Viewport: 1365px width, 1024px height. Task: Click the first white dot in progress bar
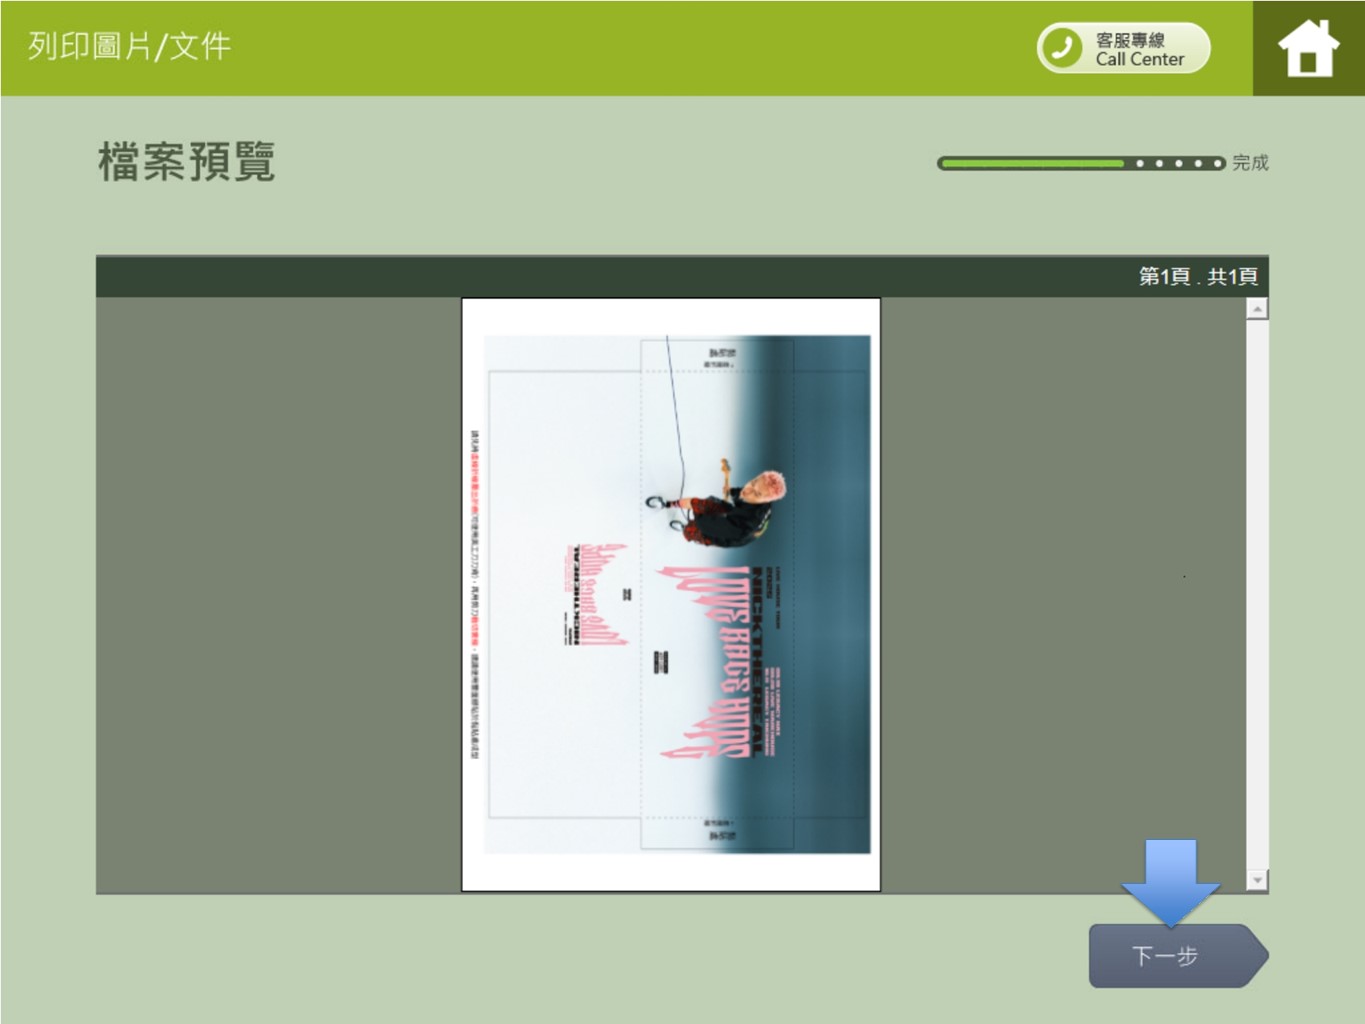click(x=1140, y=163)
